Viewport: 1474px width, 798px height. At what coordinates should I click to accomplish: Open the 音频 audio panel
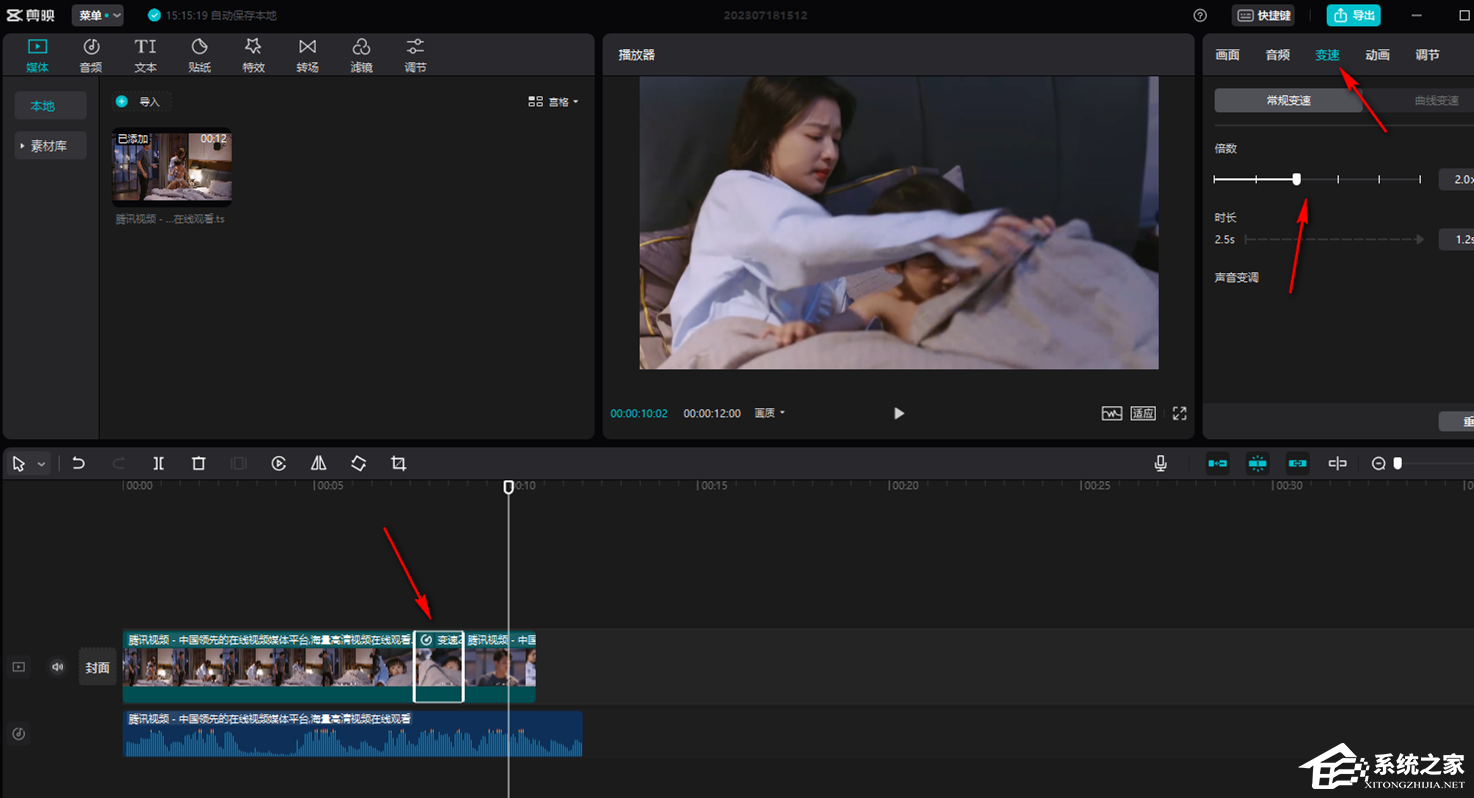tap(91, 55)
